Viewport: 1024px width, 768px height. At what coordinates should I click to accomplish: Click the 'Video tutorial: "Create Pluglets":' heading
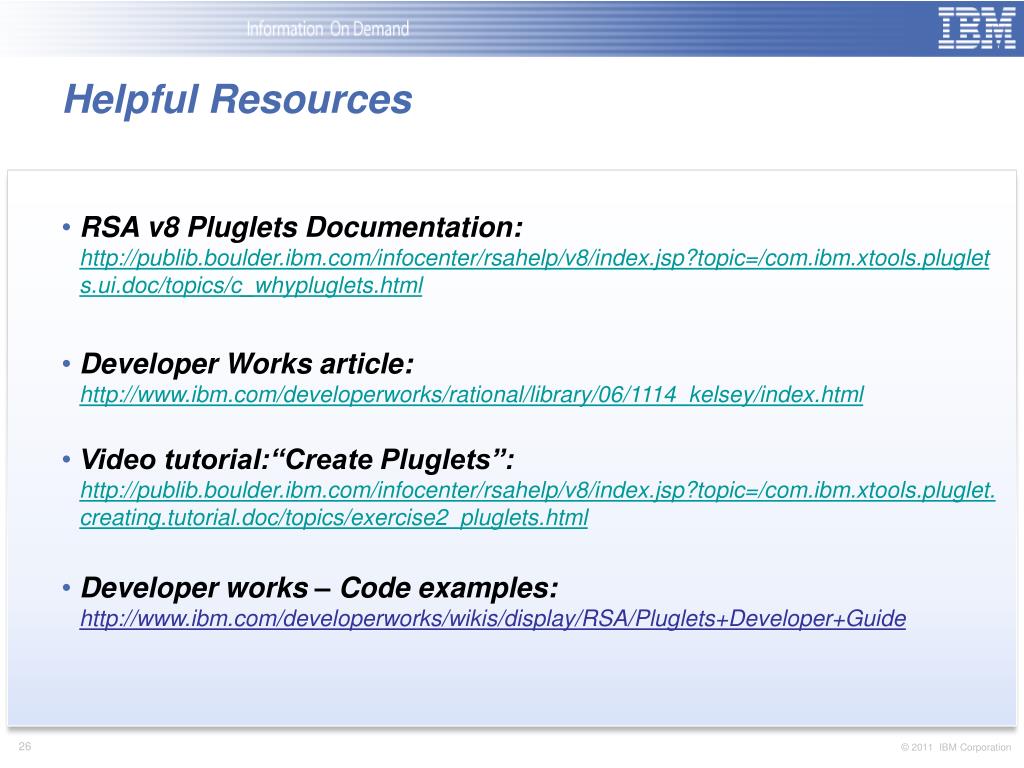click(x=297, y=459)
